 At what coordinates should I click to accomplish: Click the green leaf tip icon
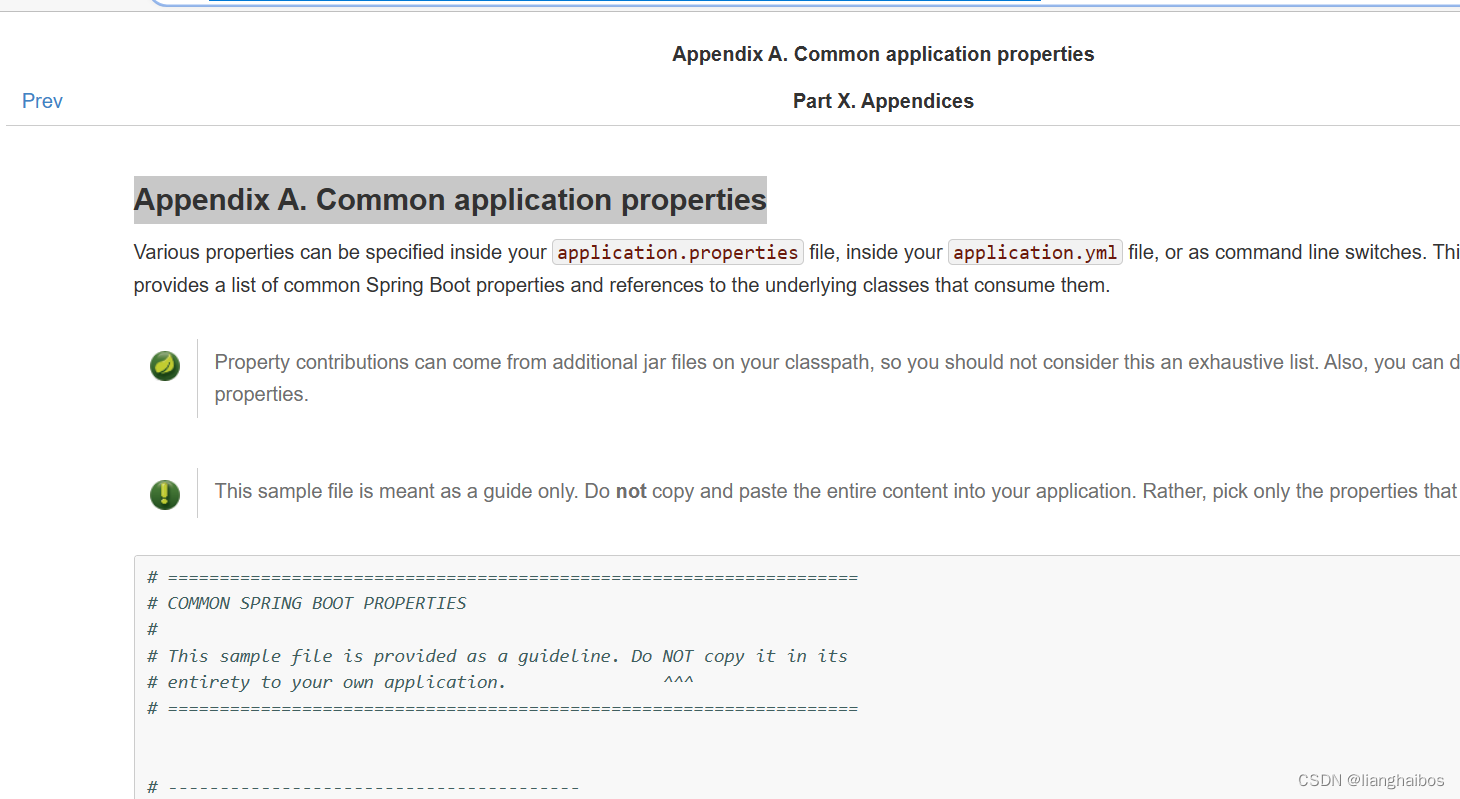pyautogui.click(x=165, y=366)
